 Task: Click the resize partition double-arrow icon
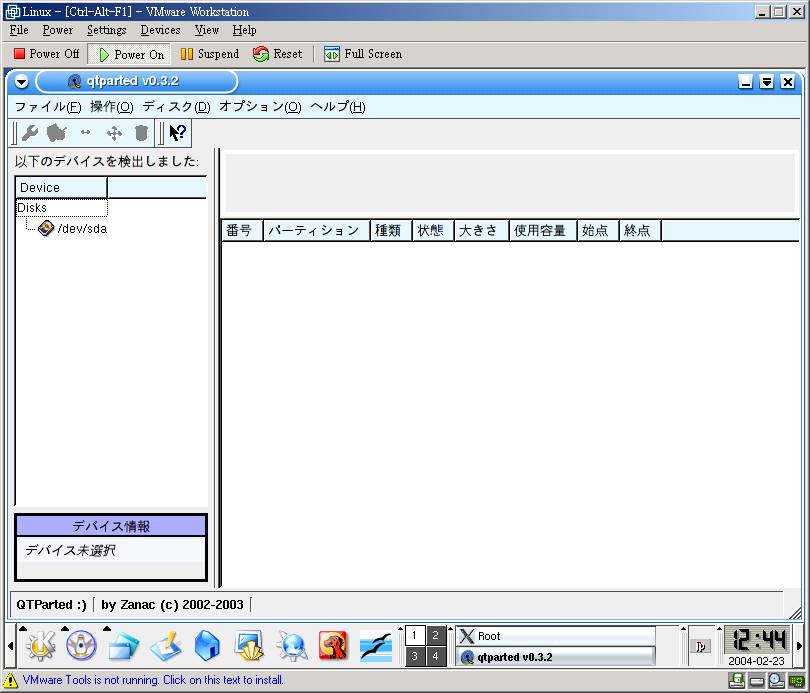[85, 133]
